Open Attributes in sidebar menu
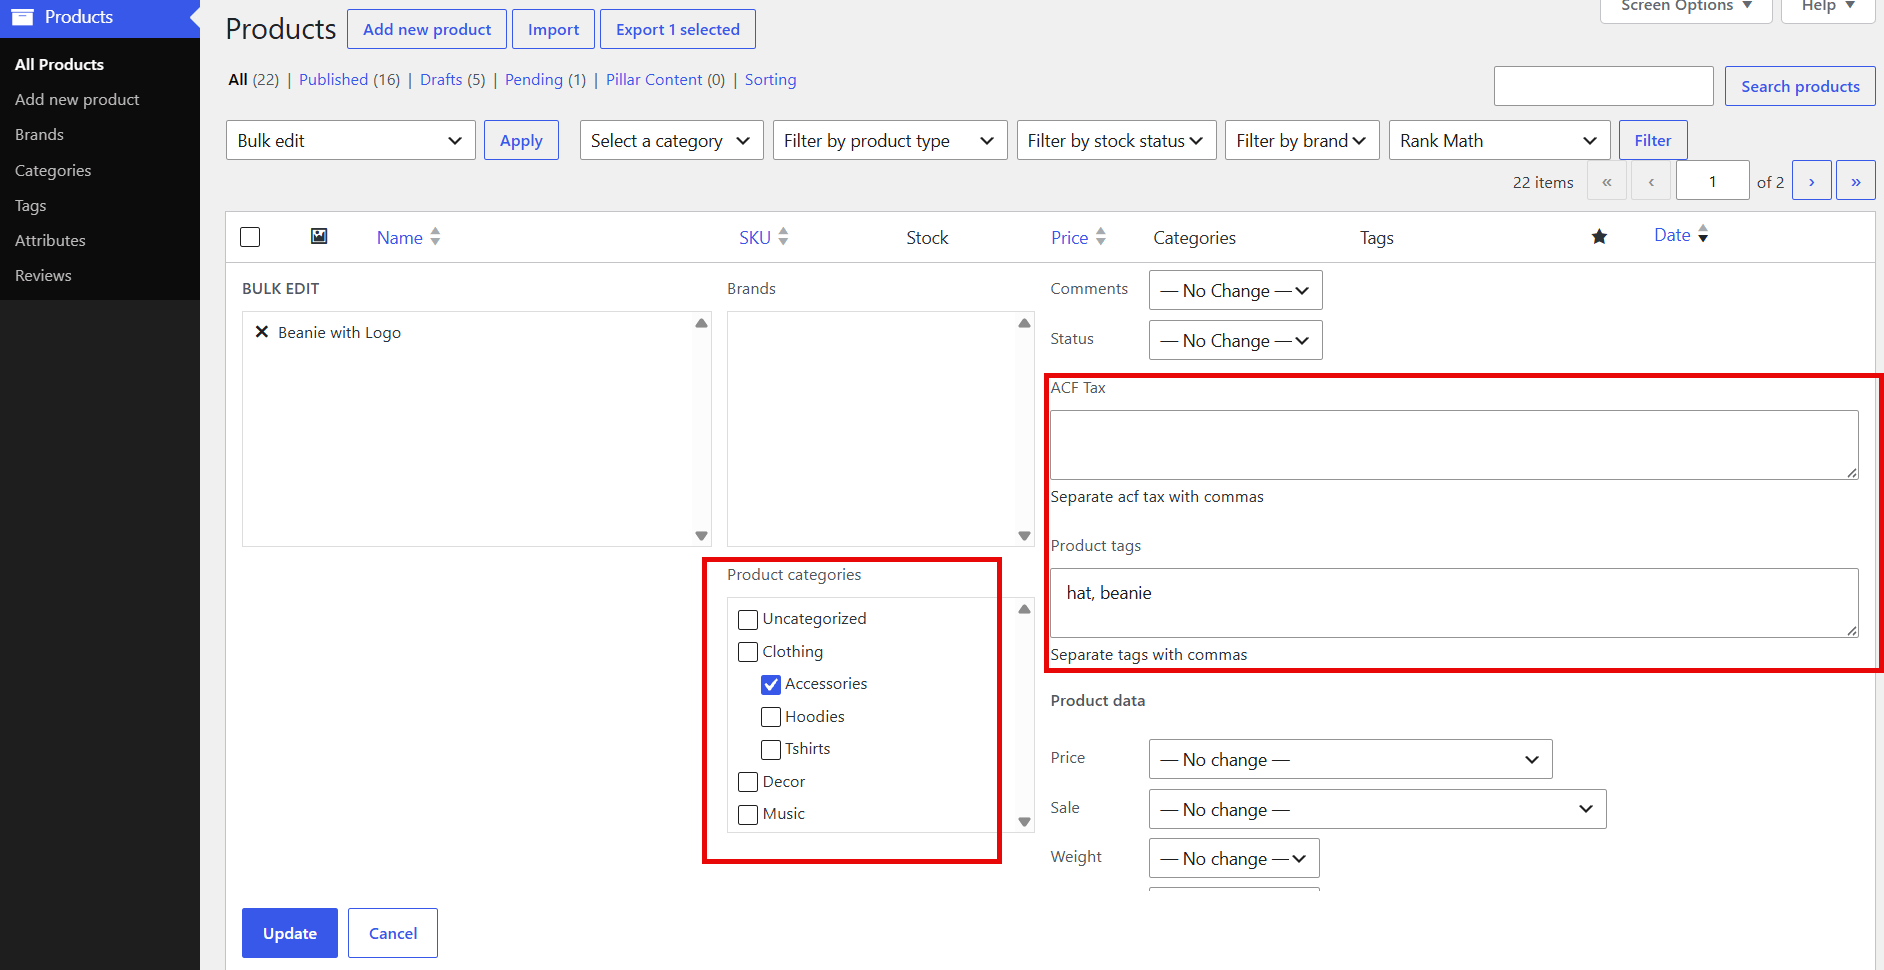 click(x=50, y=240)
